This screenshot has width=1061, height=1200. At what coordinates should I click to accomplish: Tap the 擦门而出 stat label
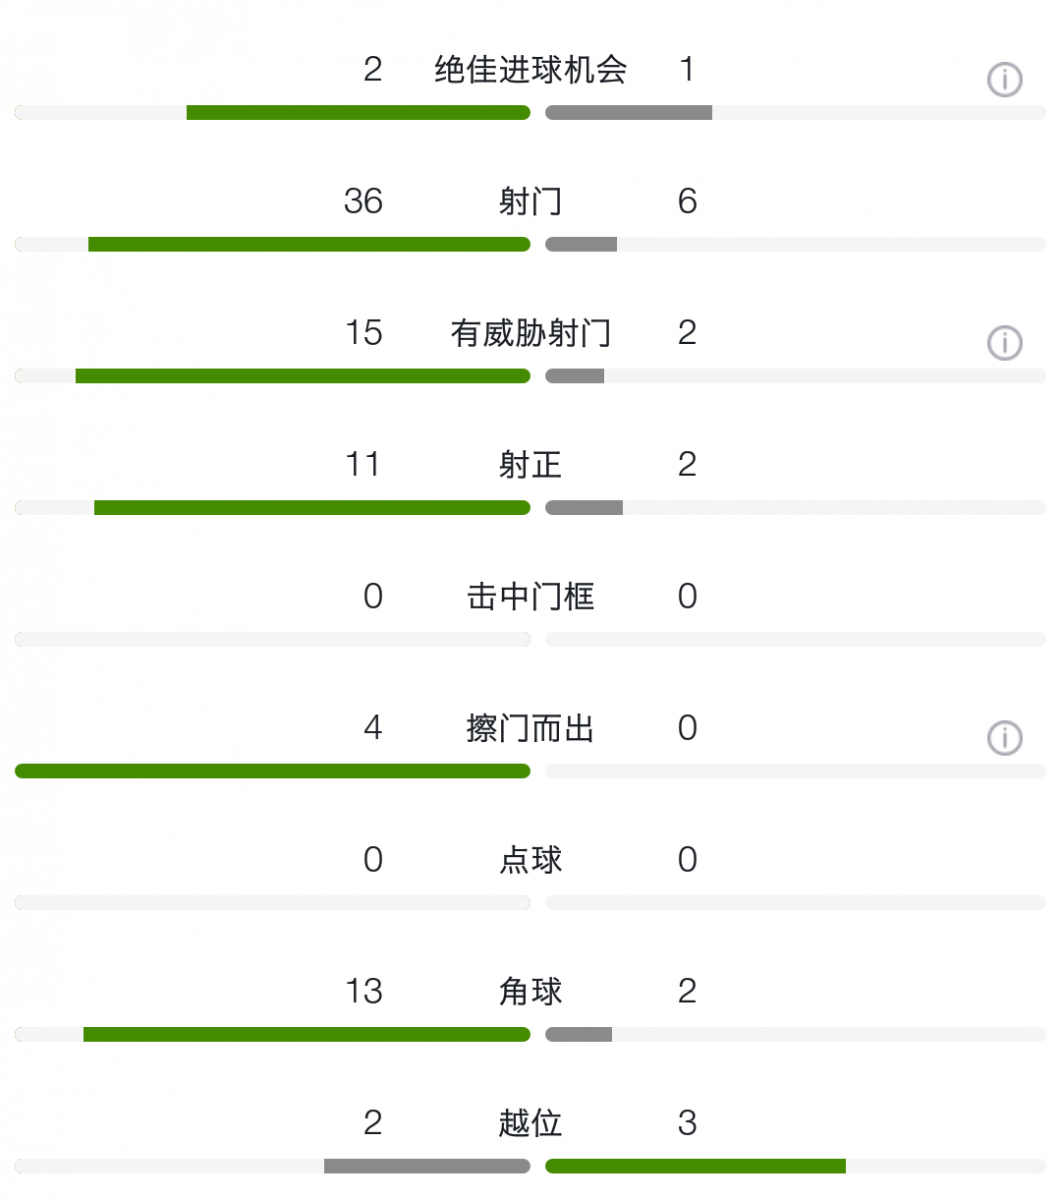530,728
